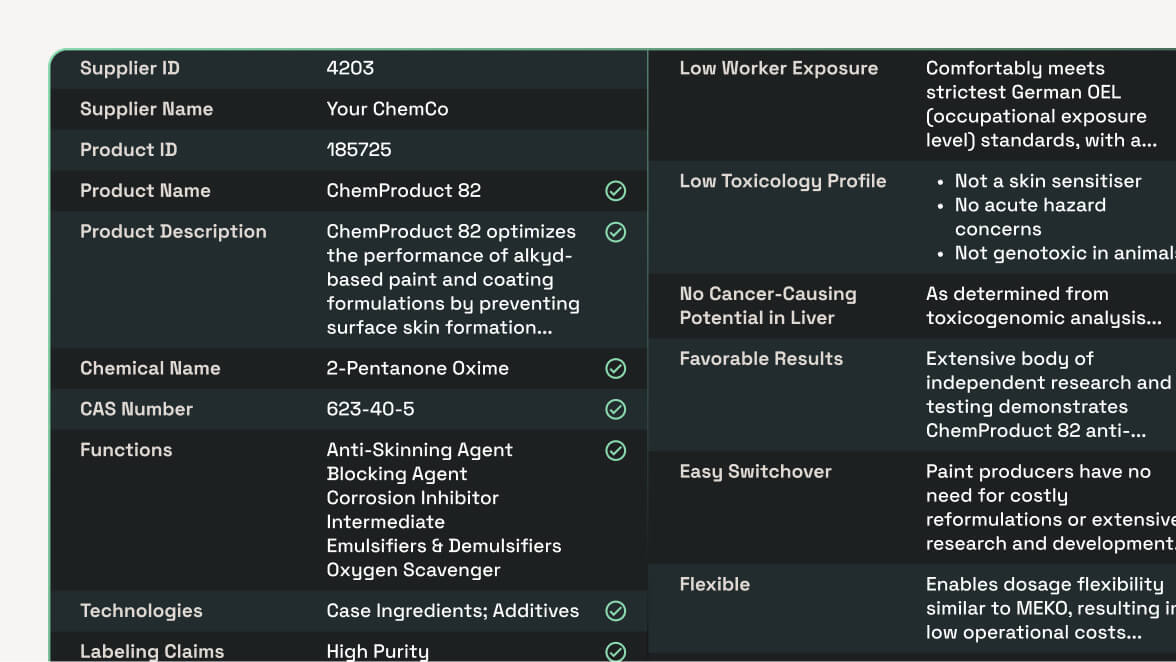Select the Anti-Skinning Agent function
1176x662 pixels.
pyautogui.click(x=419, y=450)
